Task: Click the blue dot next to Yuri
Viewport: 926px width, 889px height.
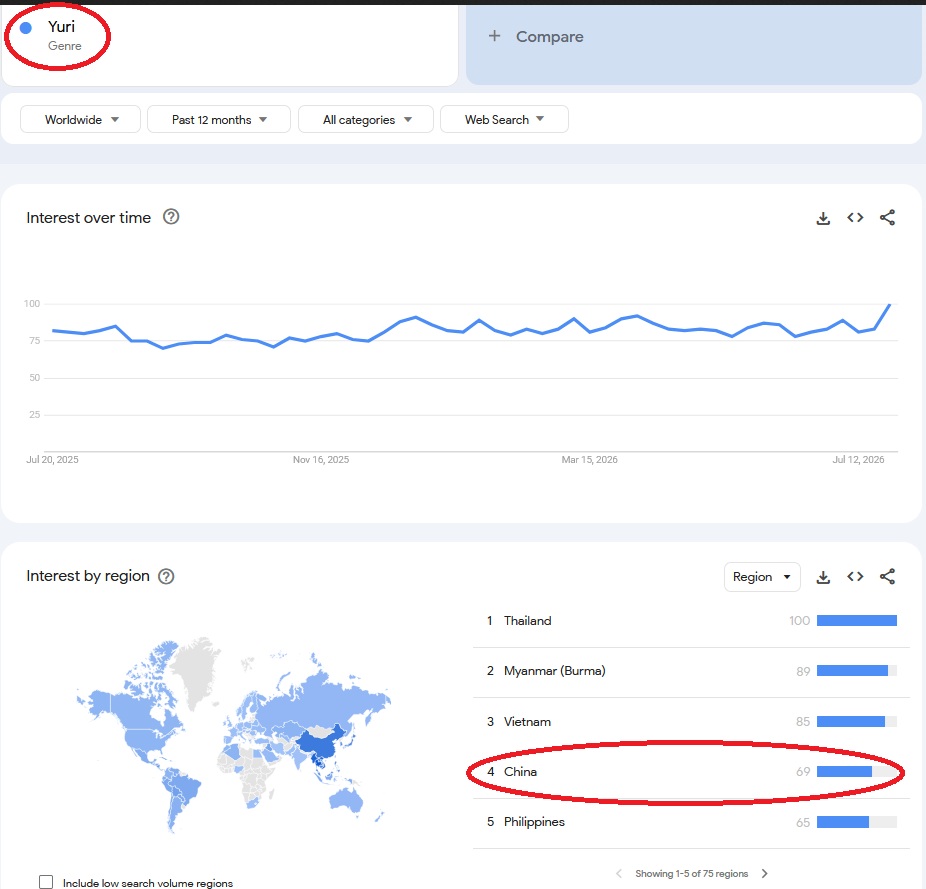Action: pyautogui.click(x=26, y=28)
